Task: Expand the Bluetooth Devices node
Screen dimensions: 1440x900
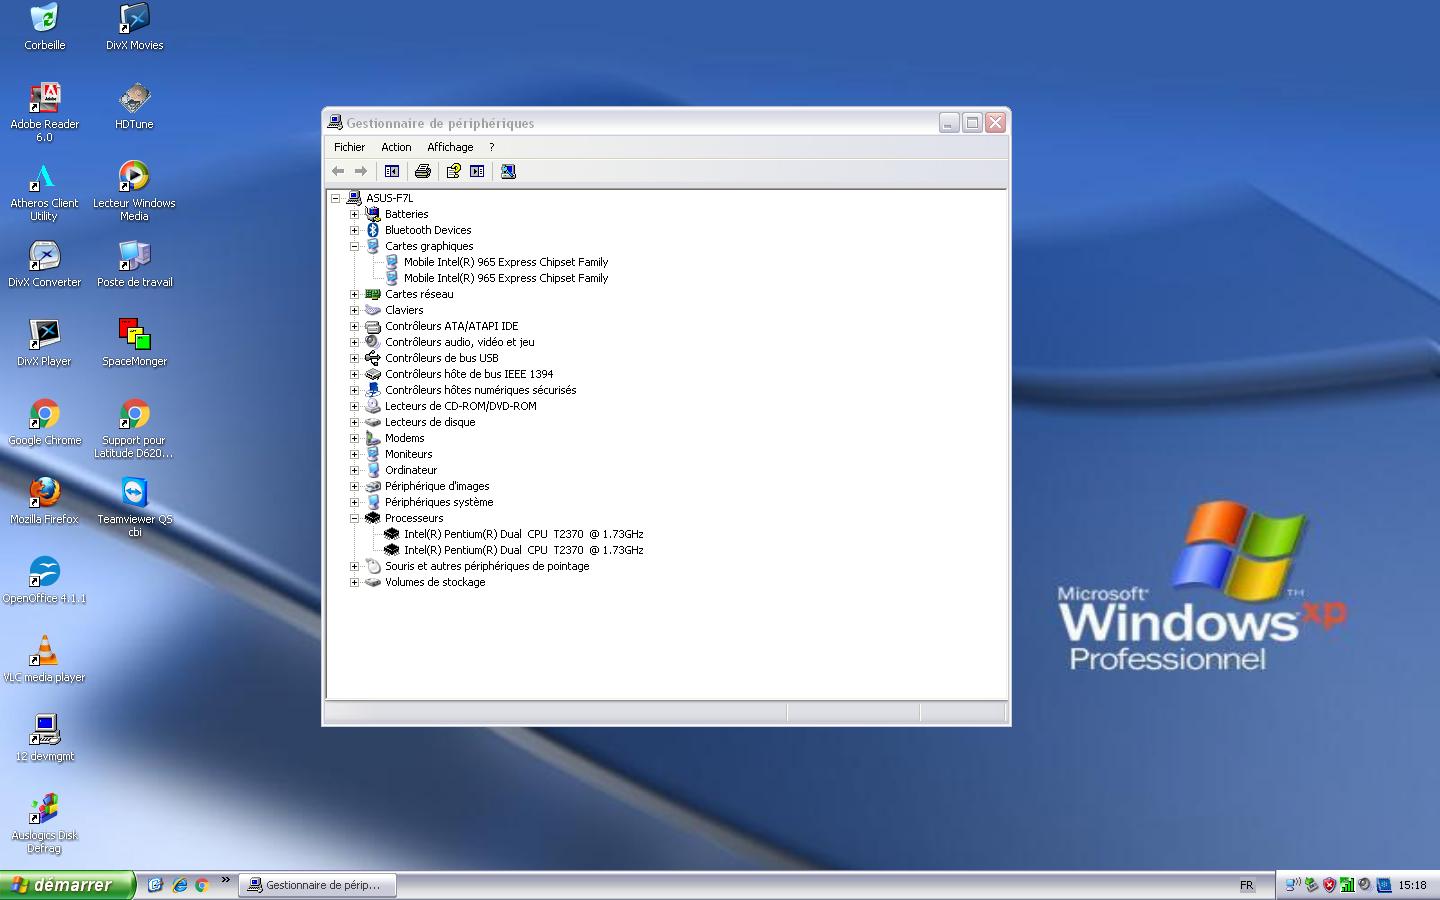Action: pos(354,230)
